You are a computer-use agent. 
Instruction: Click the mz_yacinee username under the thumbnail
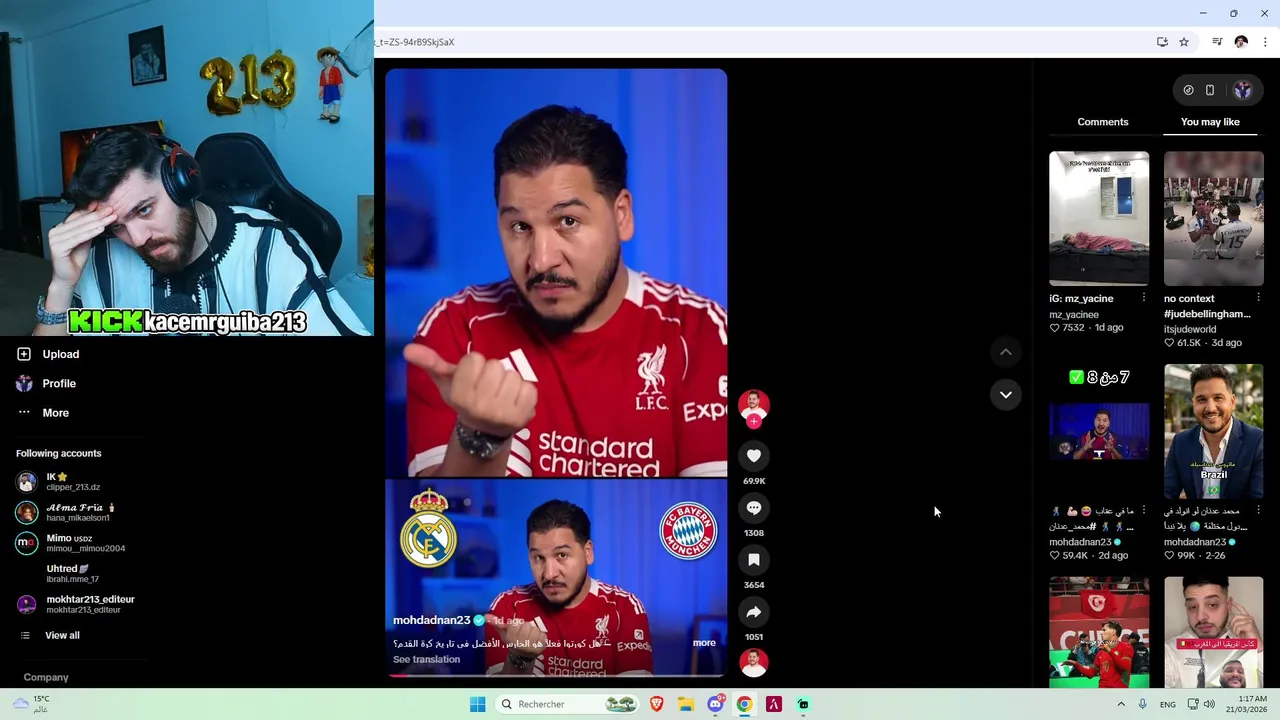point(1074,314)
